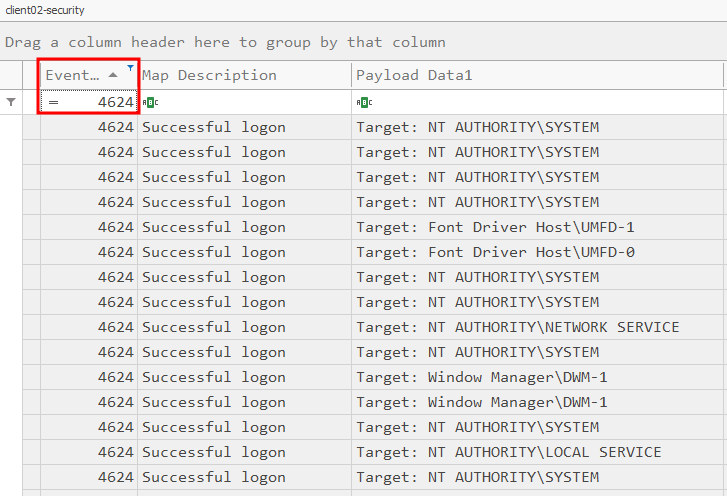
Task: Click the Event ID cell in UMFD-0 row
Action: tap(114, 252)
